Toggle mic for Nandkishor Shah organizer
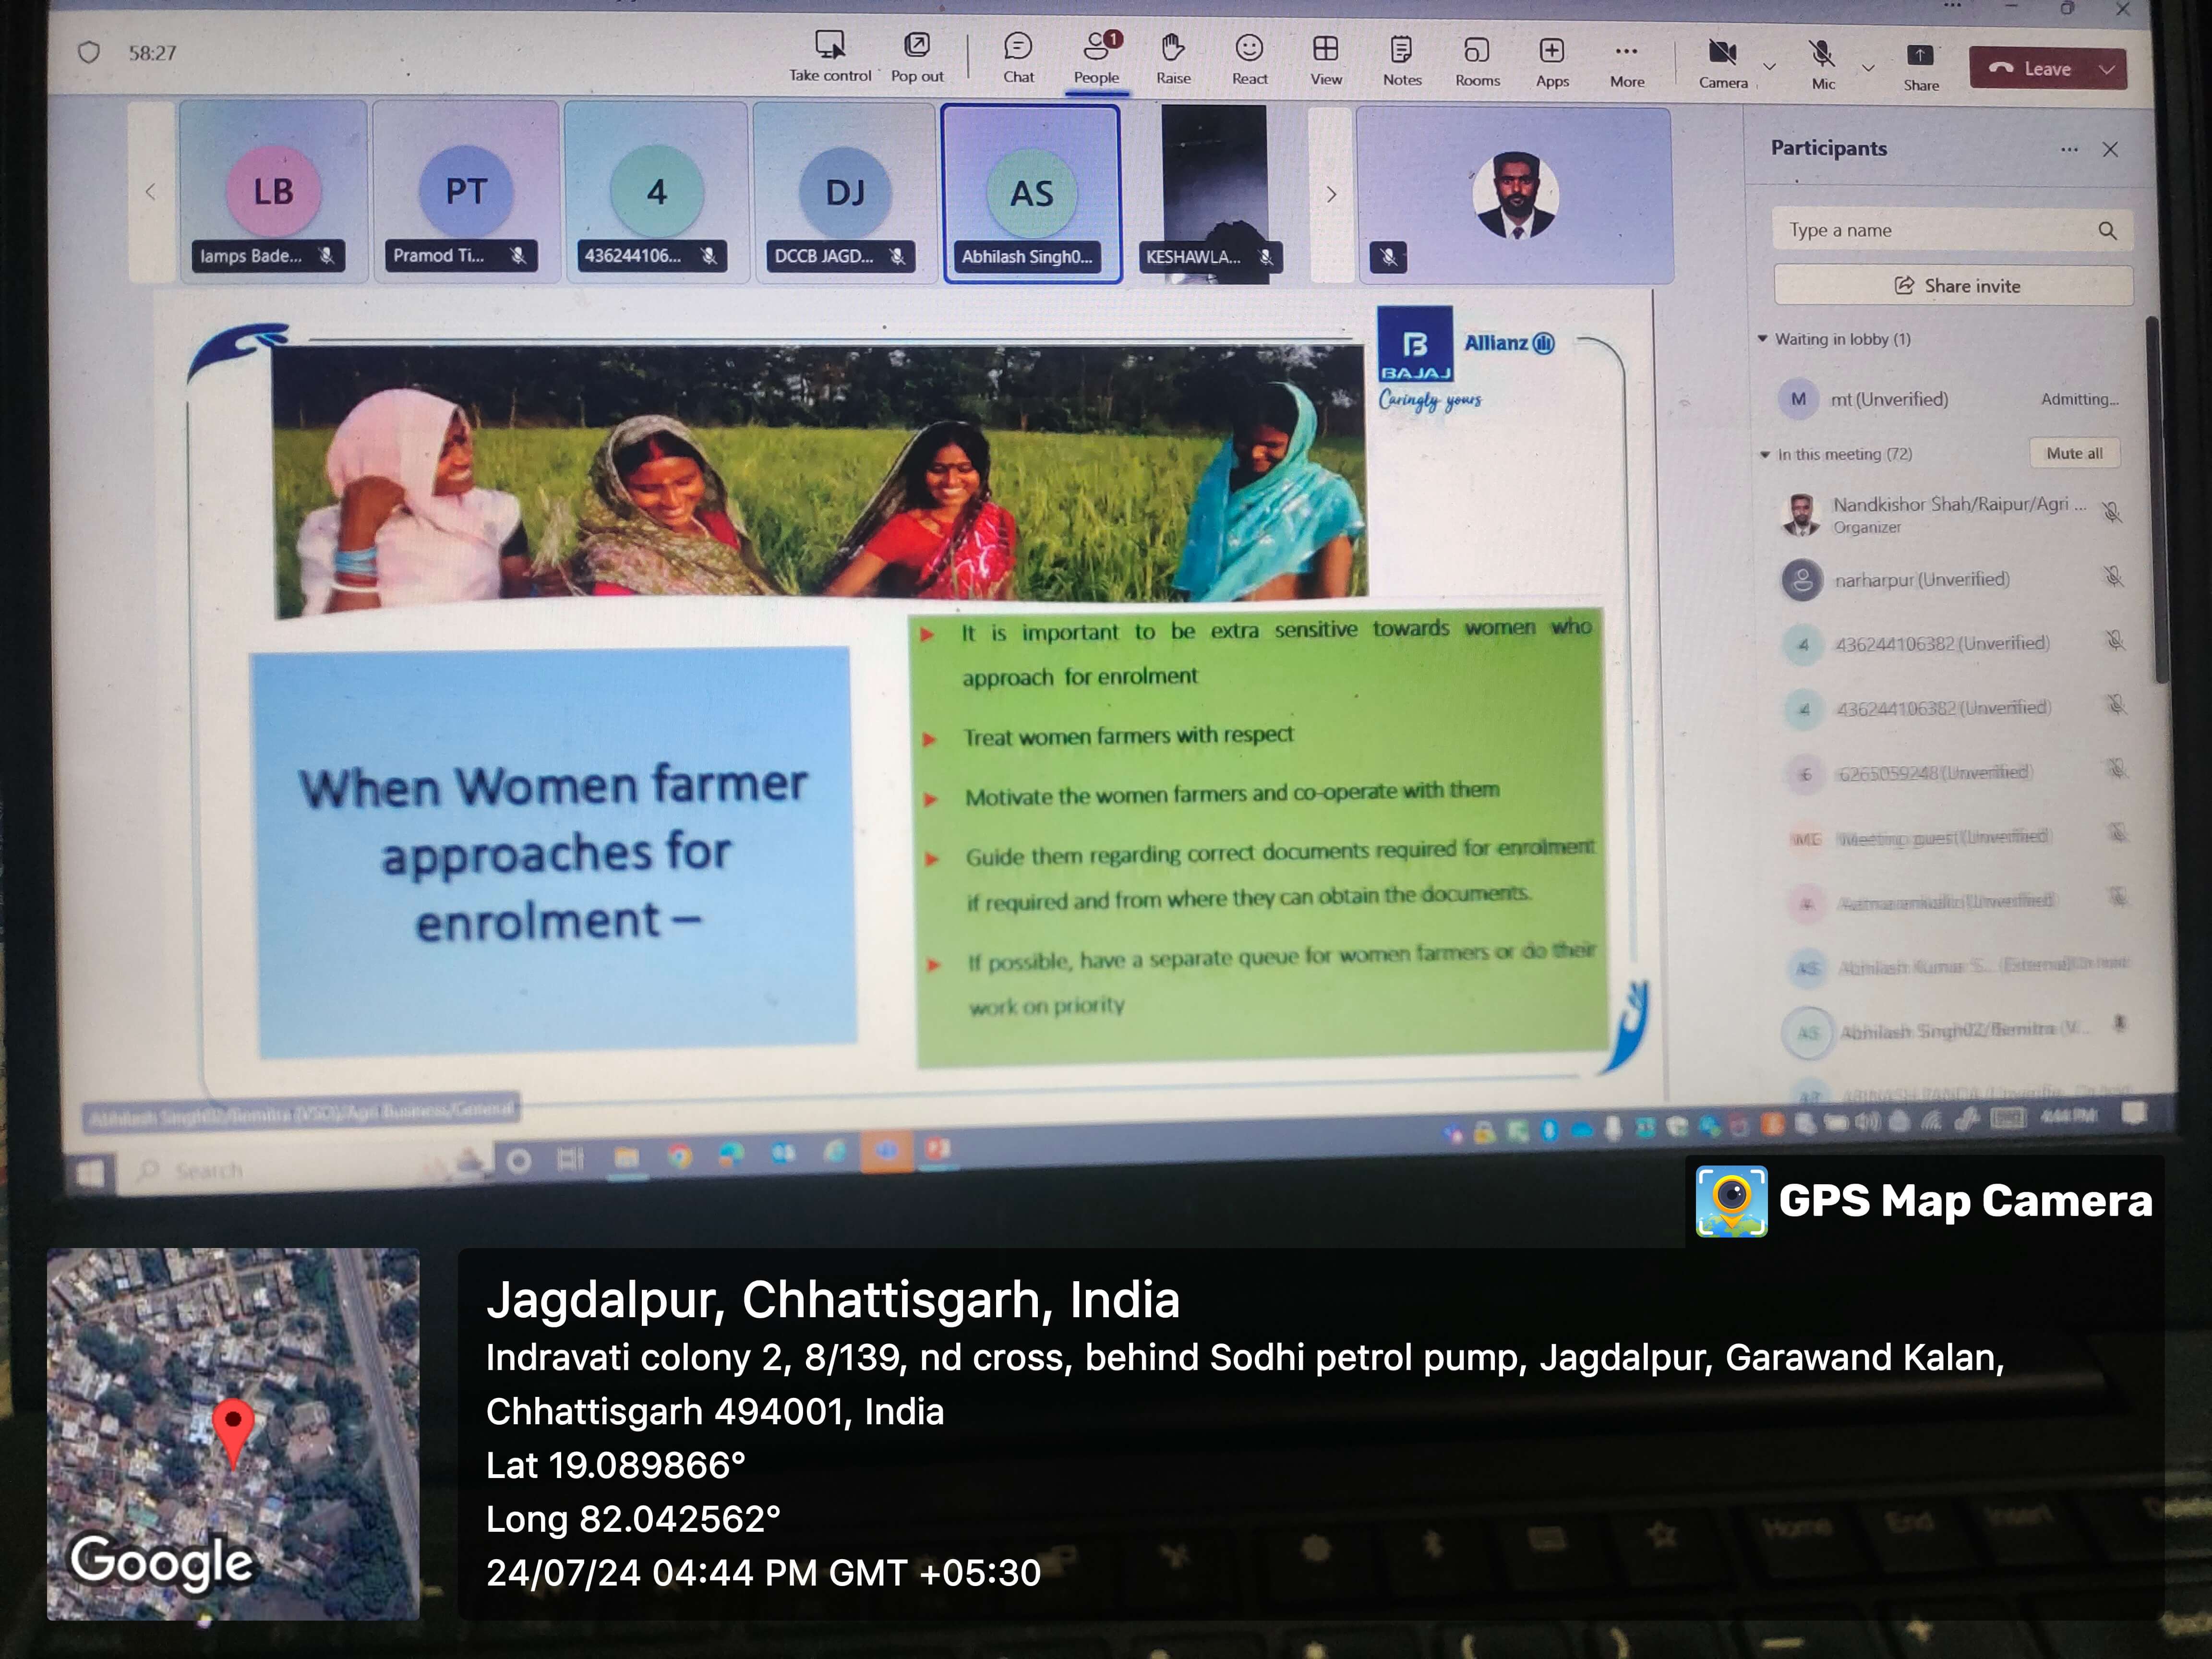The image size is (2212, 1659). pyautogui.click(x=2112, y=512)
